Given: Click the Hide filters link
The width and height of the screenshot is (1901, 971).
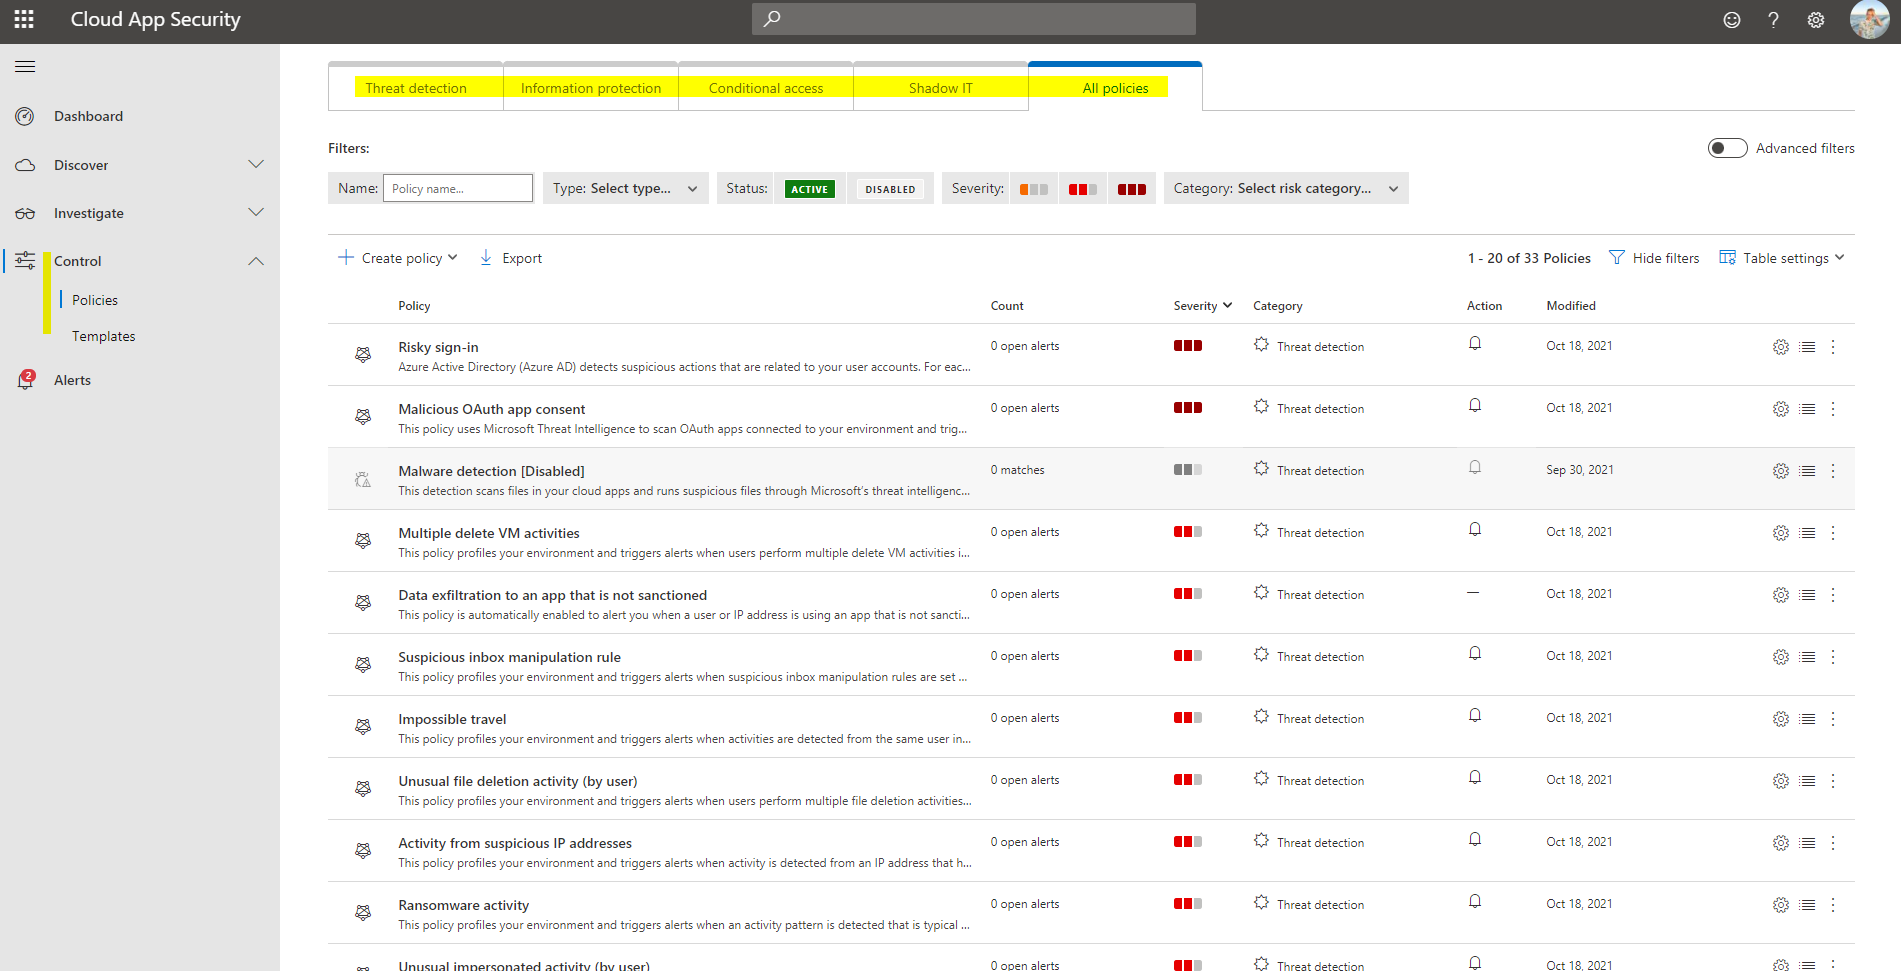Looking at the screenshot, I should [x=1666, y=258].
